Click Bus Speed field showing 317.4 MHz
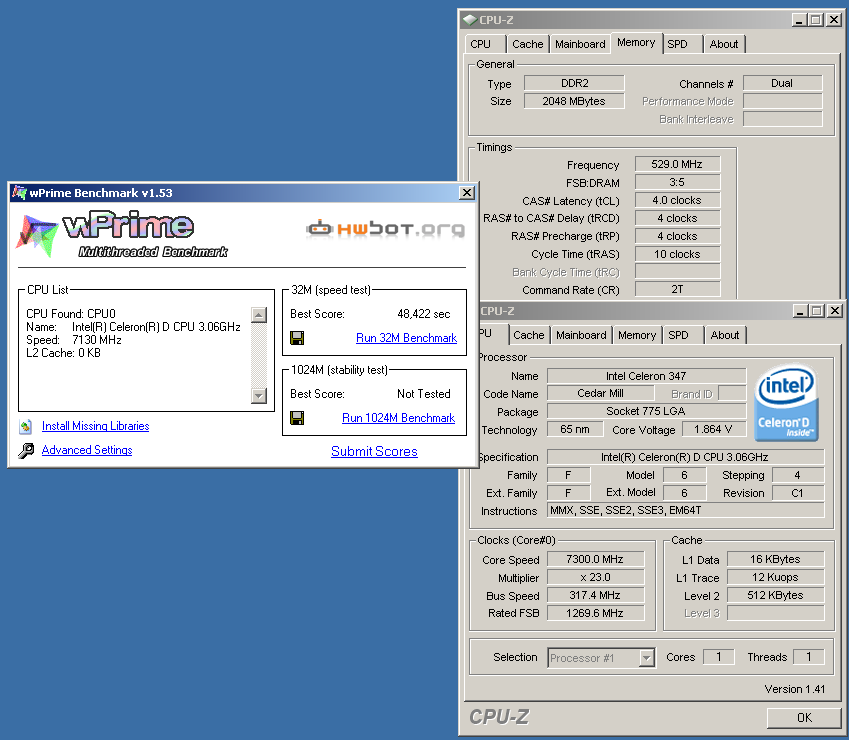Viewport: 849px width, 740px height. tap(595, 595)
